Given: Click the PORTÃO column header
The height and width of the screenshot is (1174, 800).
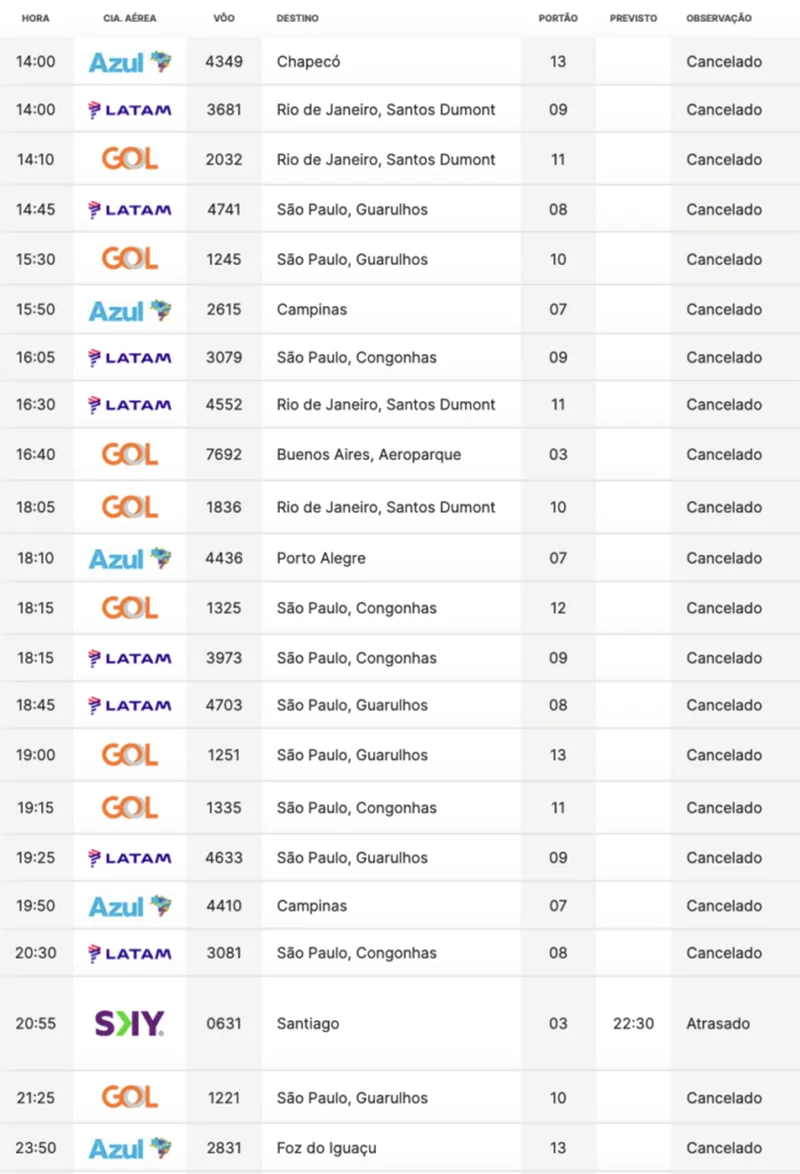Looking at the screenshot, I should pos(558,19).
